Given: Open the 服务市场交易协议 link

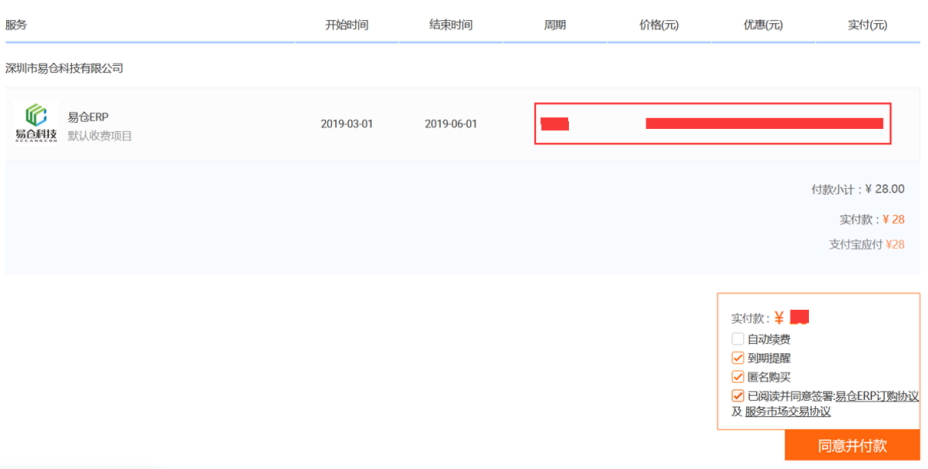Looking at the screenshot, I should [787, 411].
